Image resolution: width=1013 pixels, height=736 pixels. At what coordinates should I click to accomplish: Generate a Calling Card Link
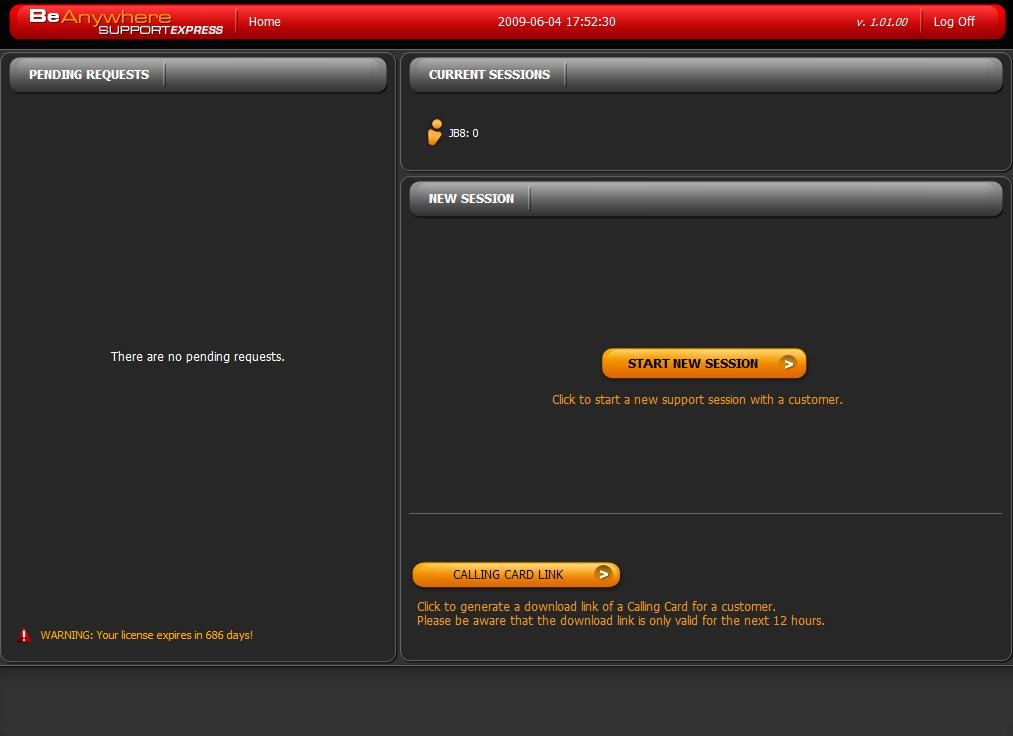[x=508, y=575]
